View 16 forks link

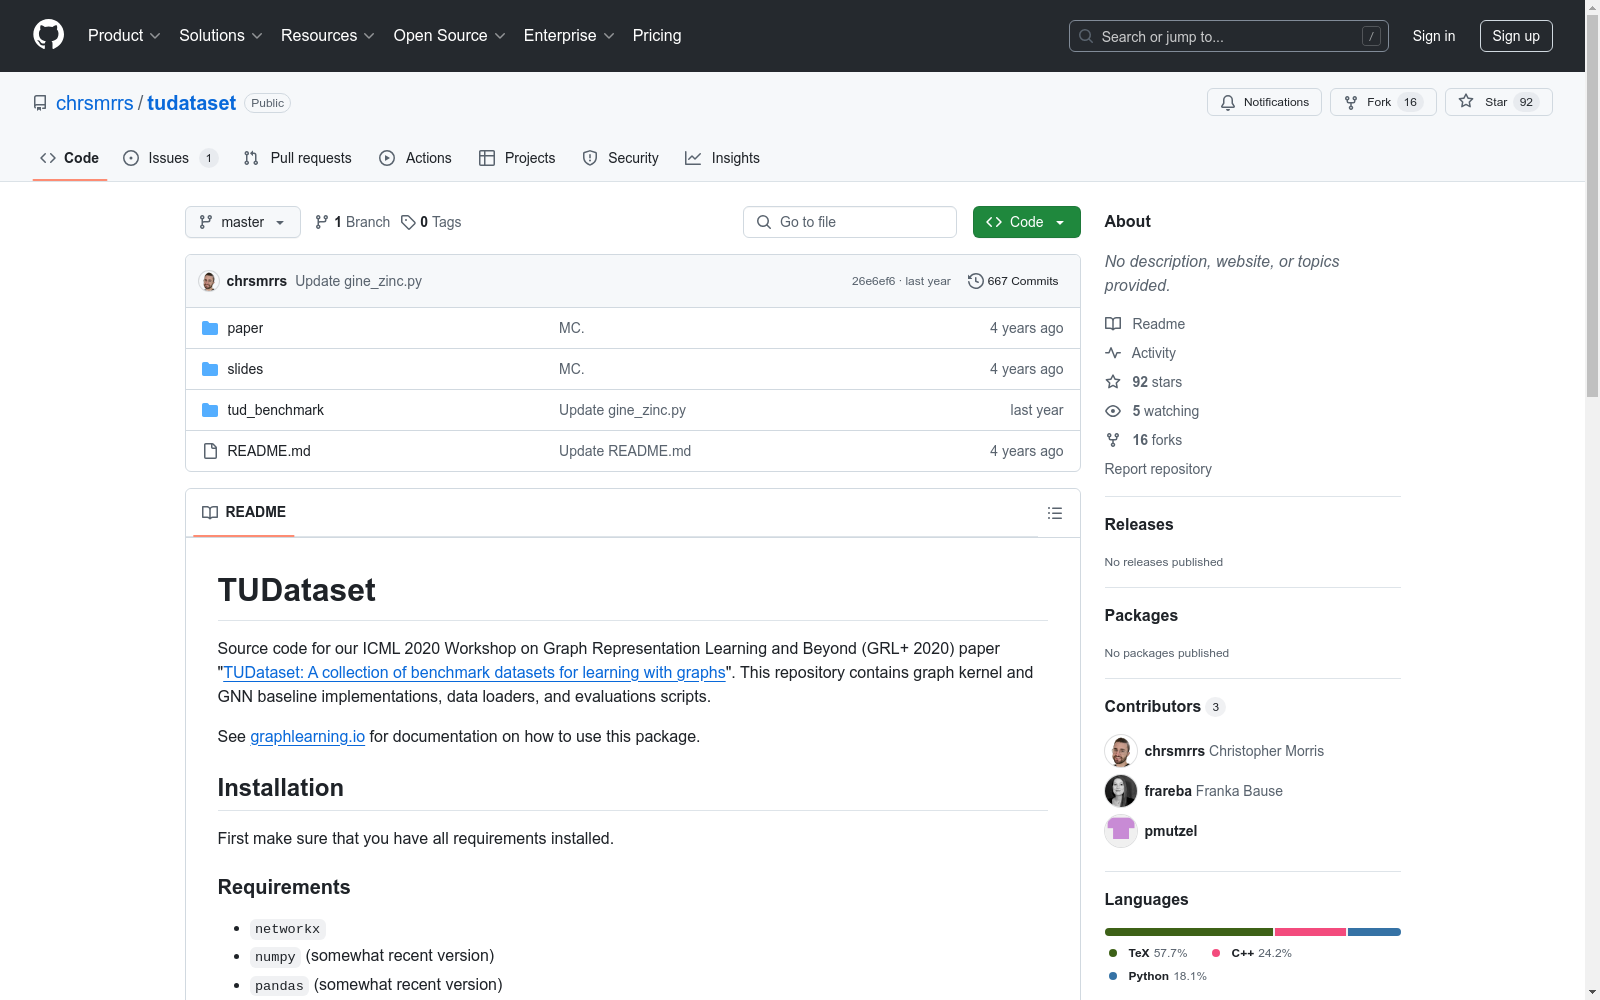pos(1143,440)
